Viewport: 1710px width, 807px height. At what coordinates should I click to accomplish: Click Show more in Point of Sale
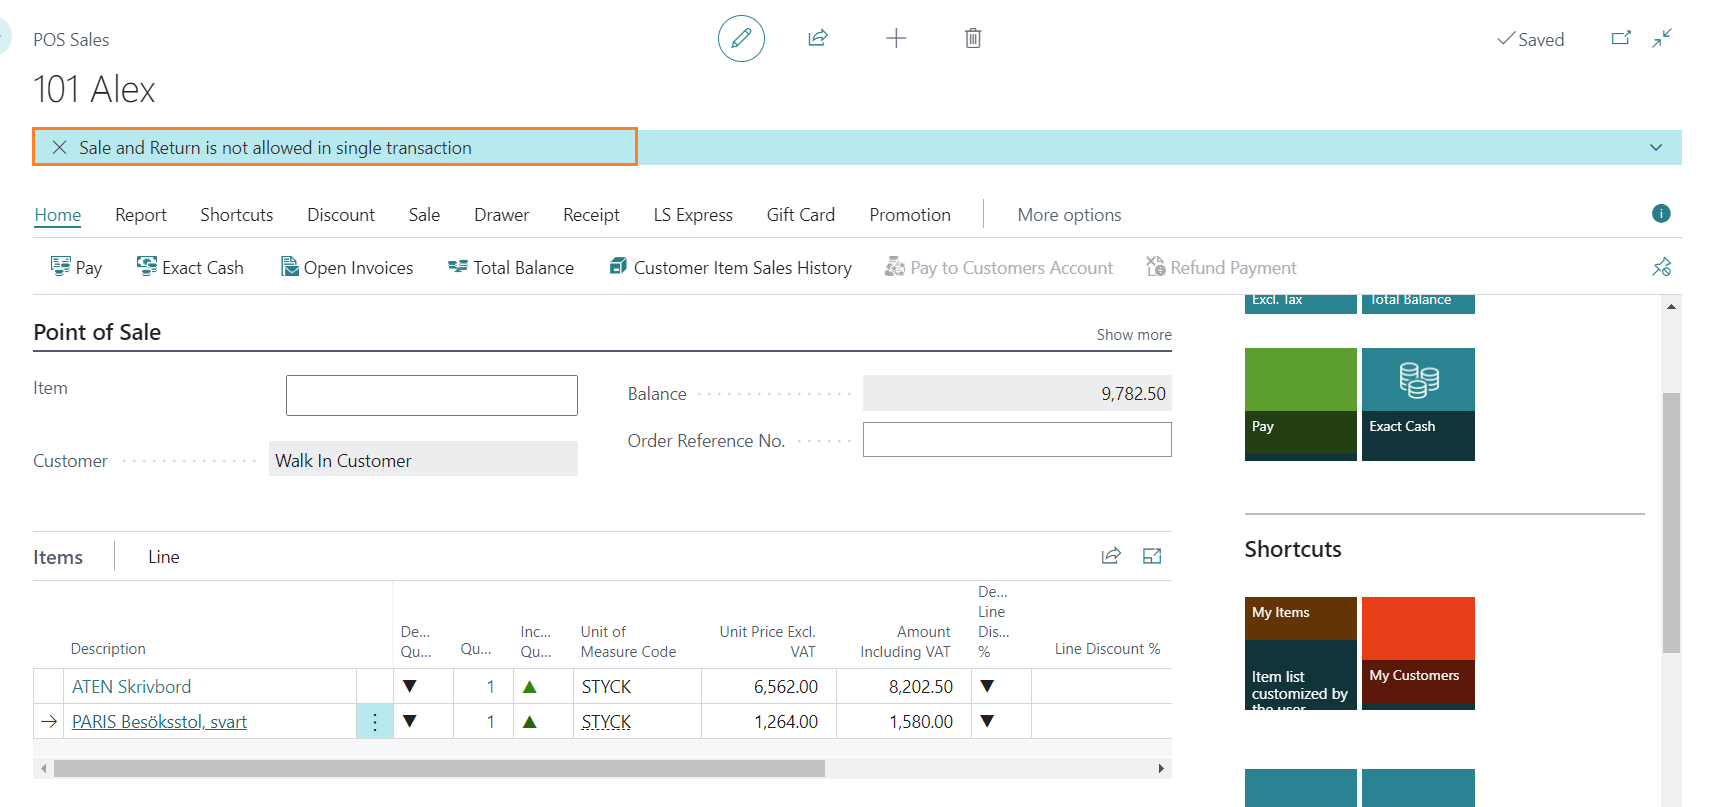click(x=1134, y=335)
